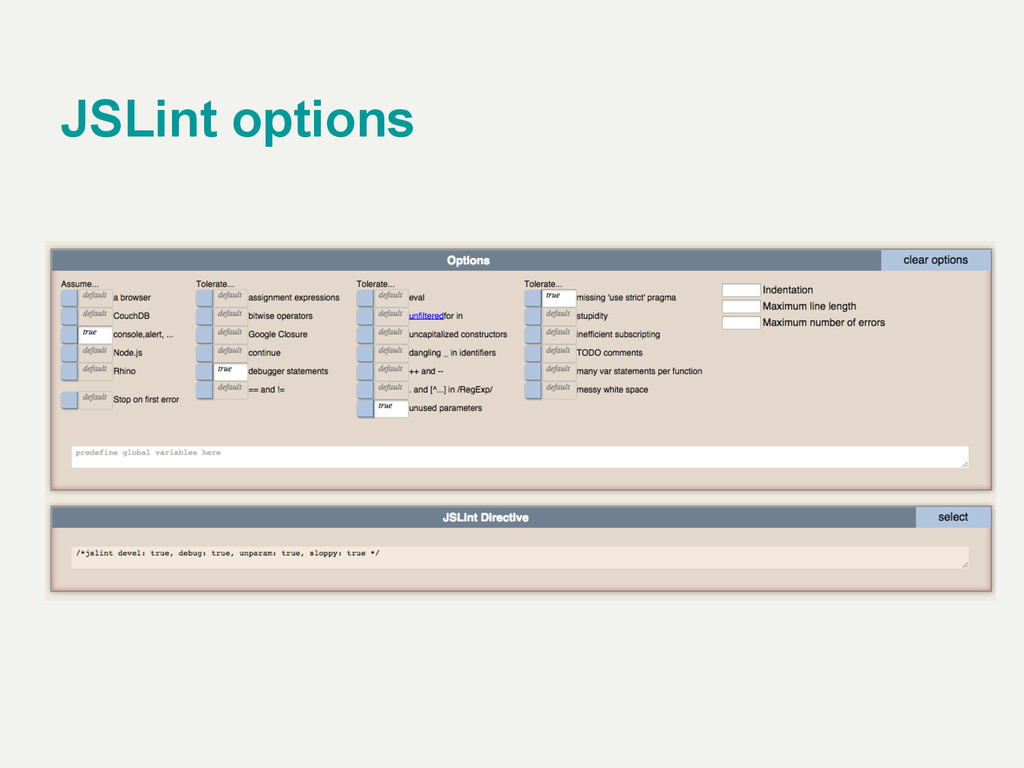Open the 'unfiltered' link next to for in

426,316
